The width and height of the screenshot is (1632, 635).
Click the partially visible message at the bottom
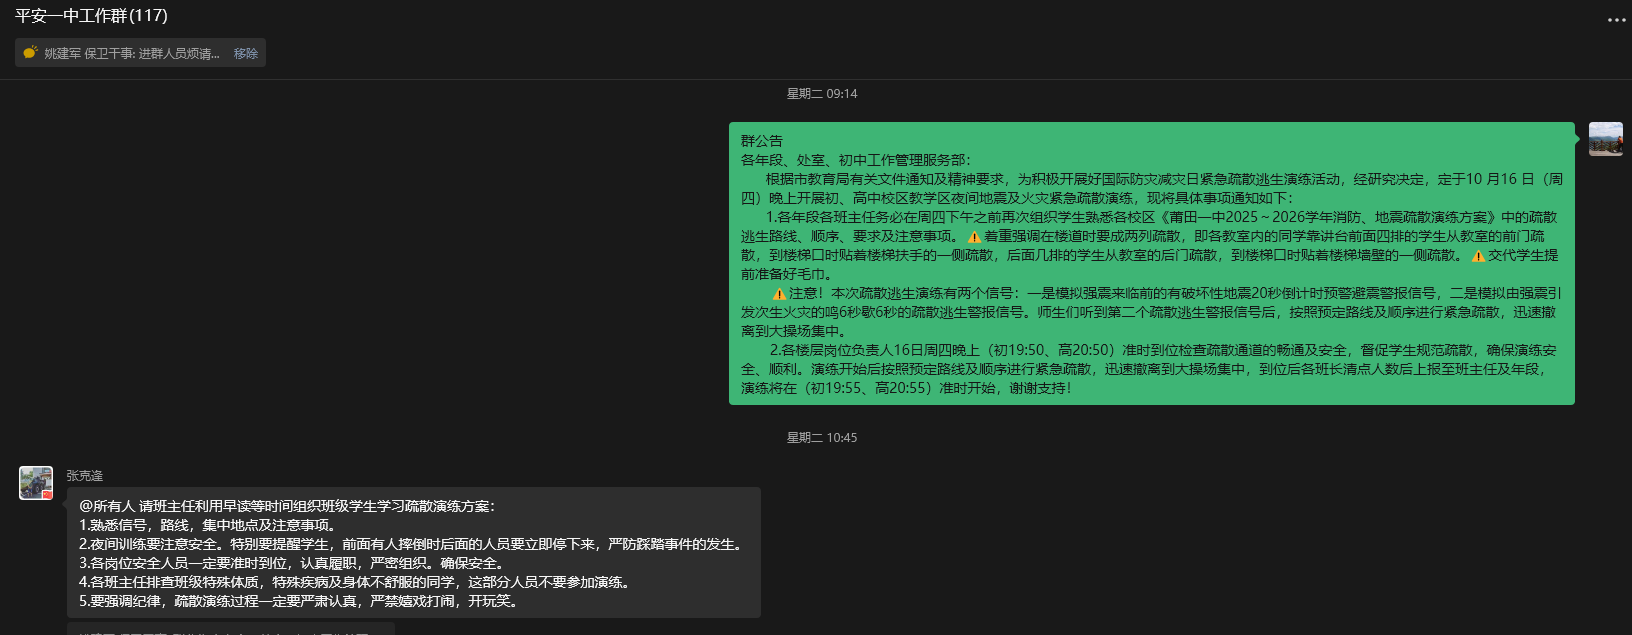pyautogui.click(x=230, y=629)
